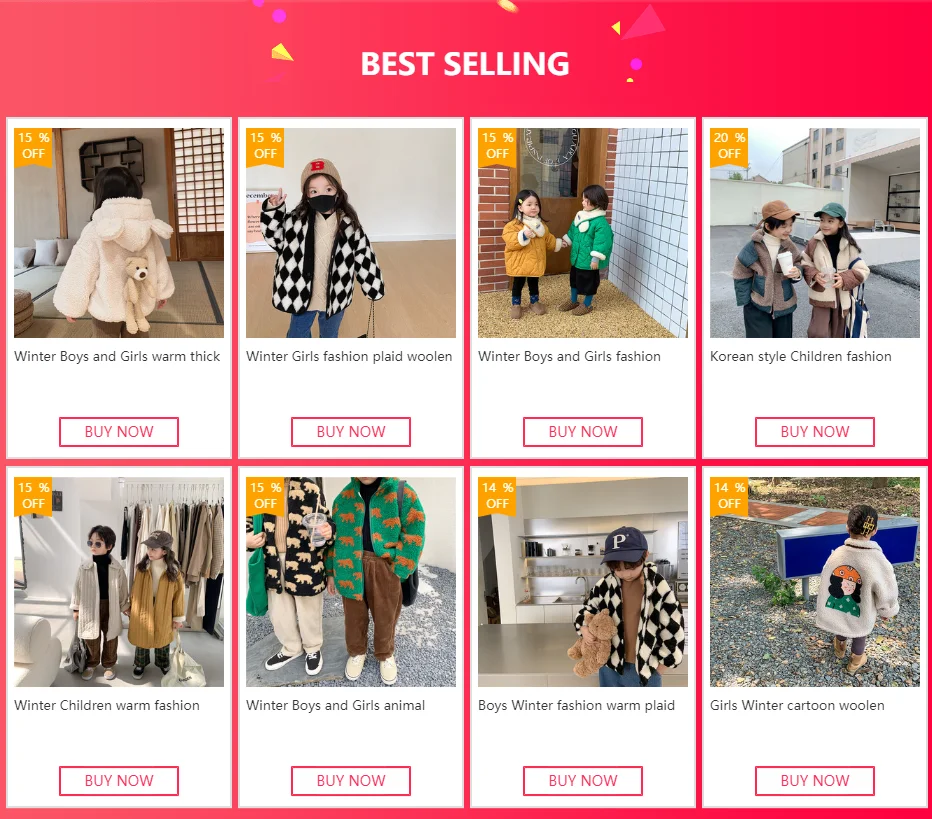
Task: Open the black-white diamond plaid coat image
Action: coord(351,233)
